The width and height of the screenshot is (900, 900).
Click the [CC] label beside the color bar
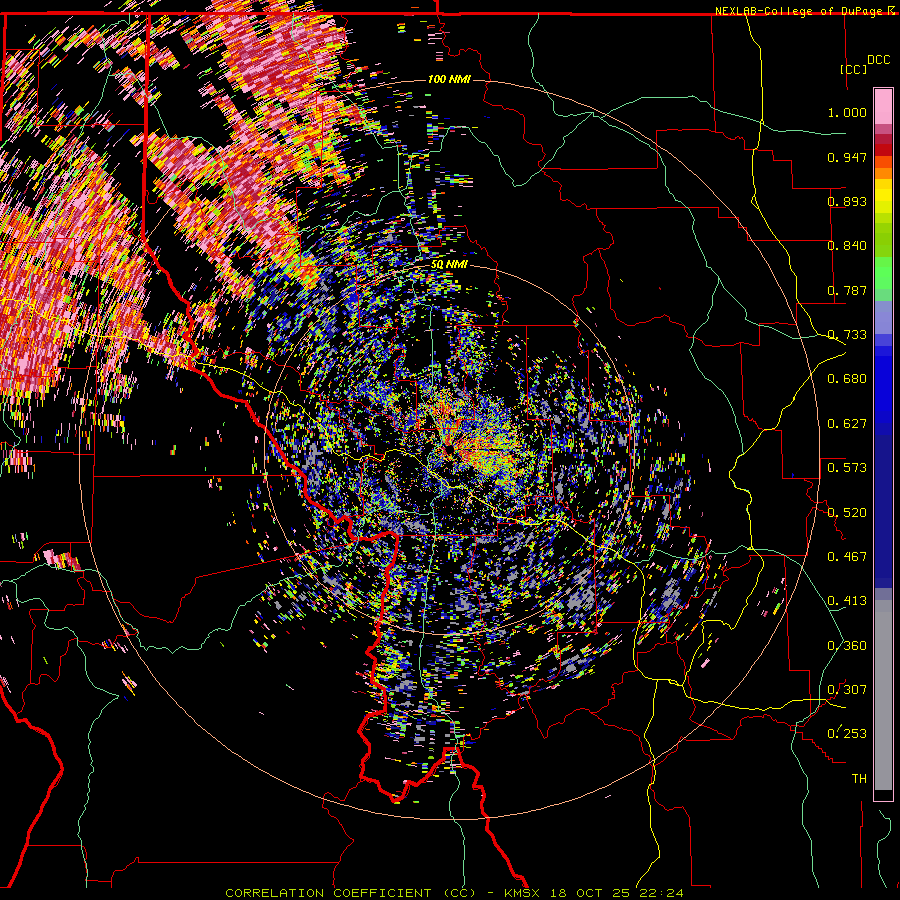coord(854,69)
